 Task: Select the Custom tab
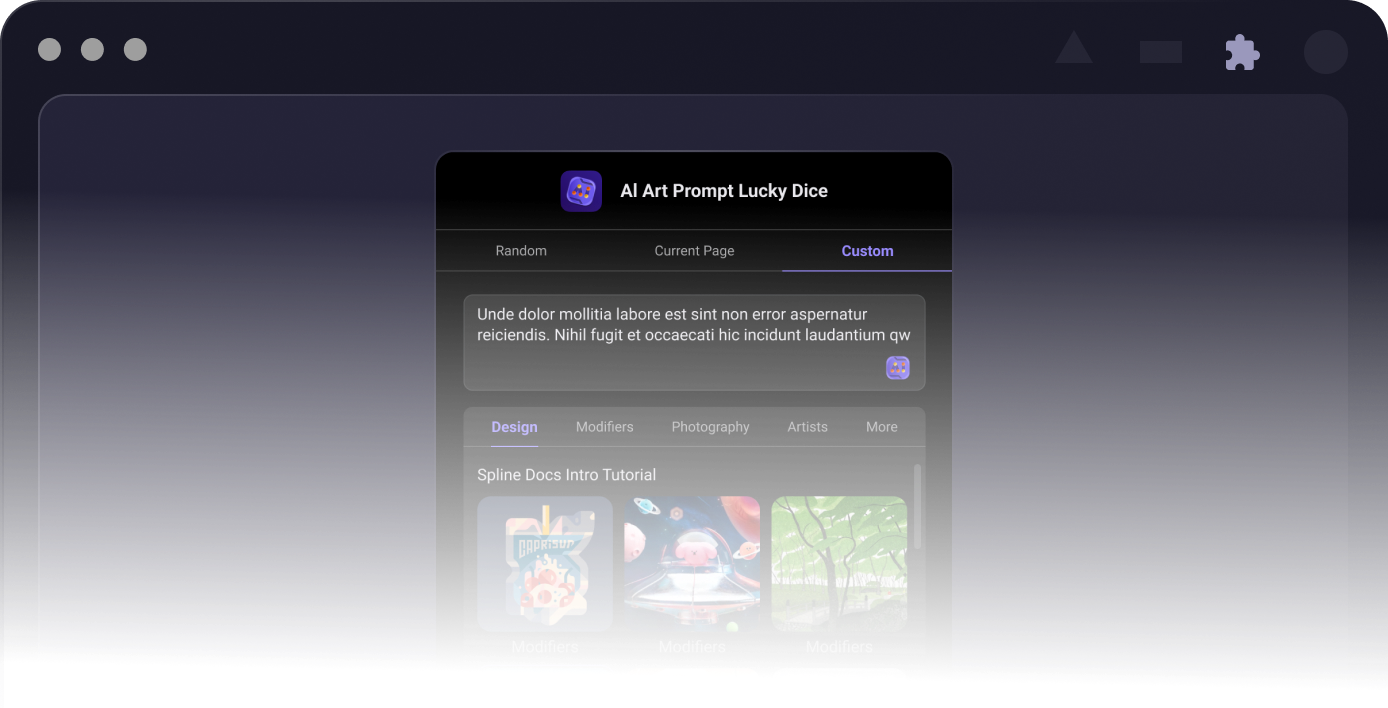point(867,251)
